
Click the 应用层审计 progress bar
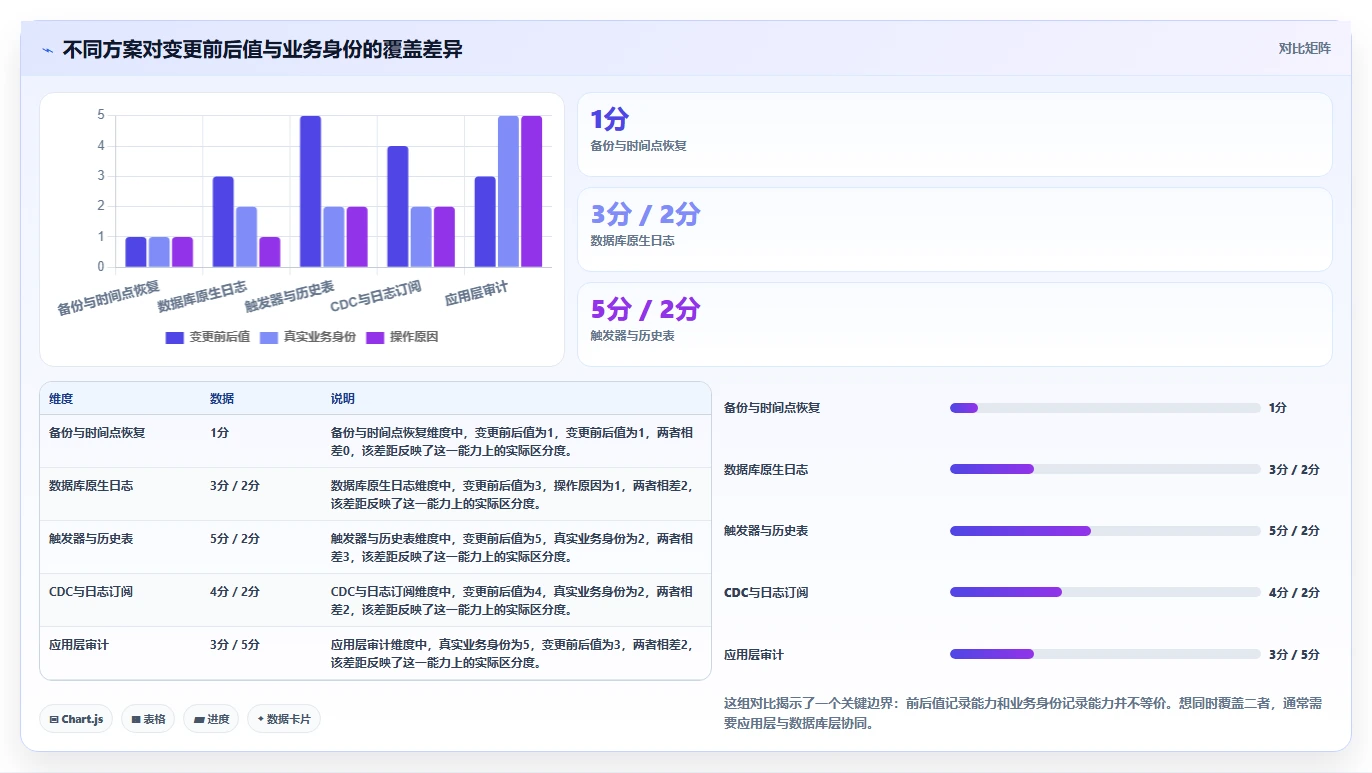pos(1105,654)
